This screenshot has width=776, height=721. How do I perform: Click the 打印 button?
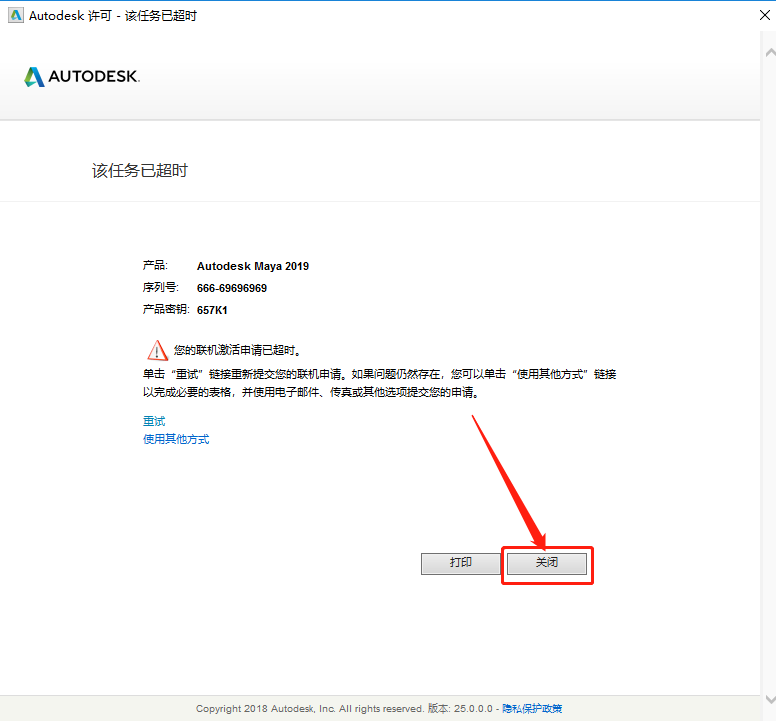coord(461,563)
